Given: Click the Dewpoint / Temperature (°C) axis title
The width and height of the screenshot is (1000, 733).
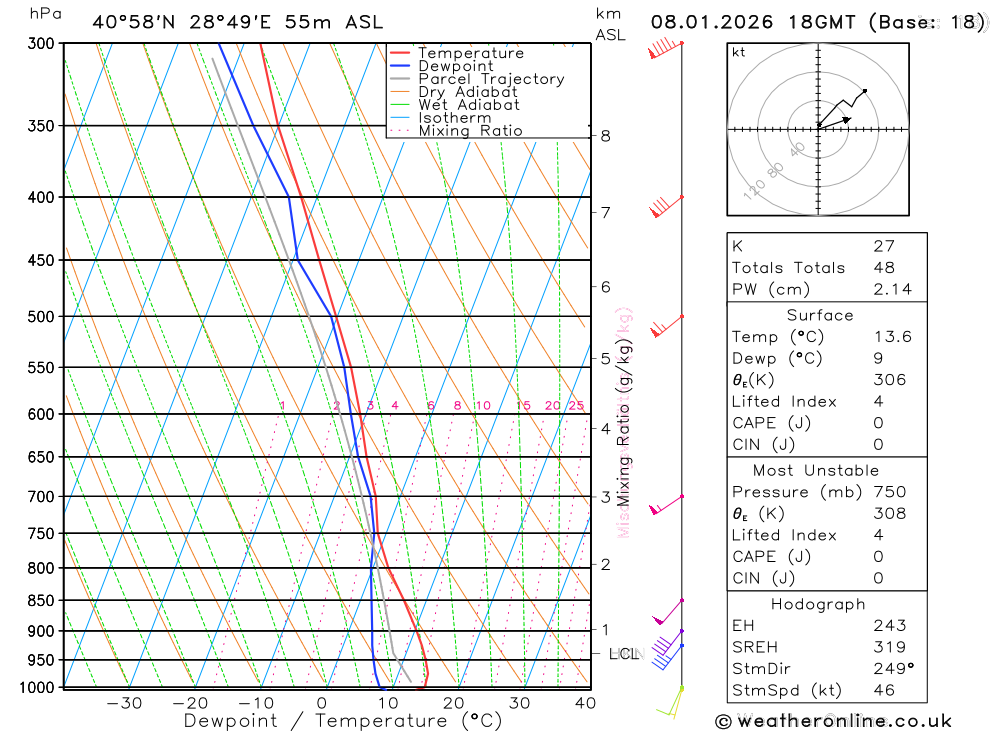Looking at the screenshot, I should 343,722.
